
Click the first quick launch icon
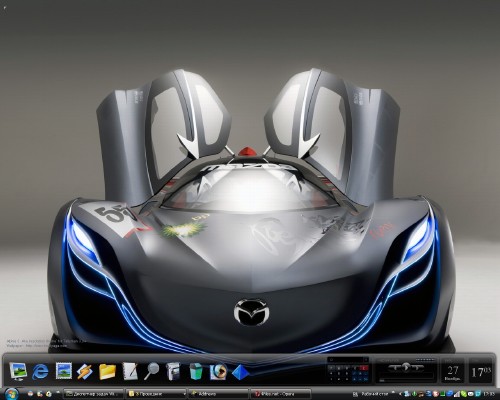pos(30,394)
